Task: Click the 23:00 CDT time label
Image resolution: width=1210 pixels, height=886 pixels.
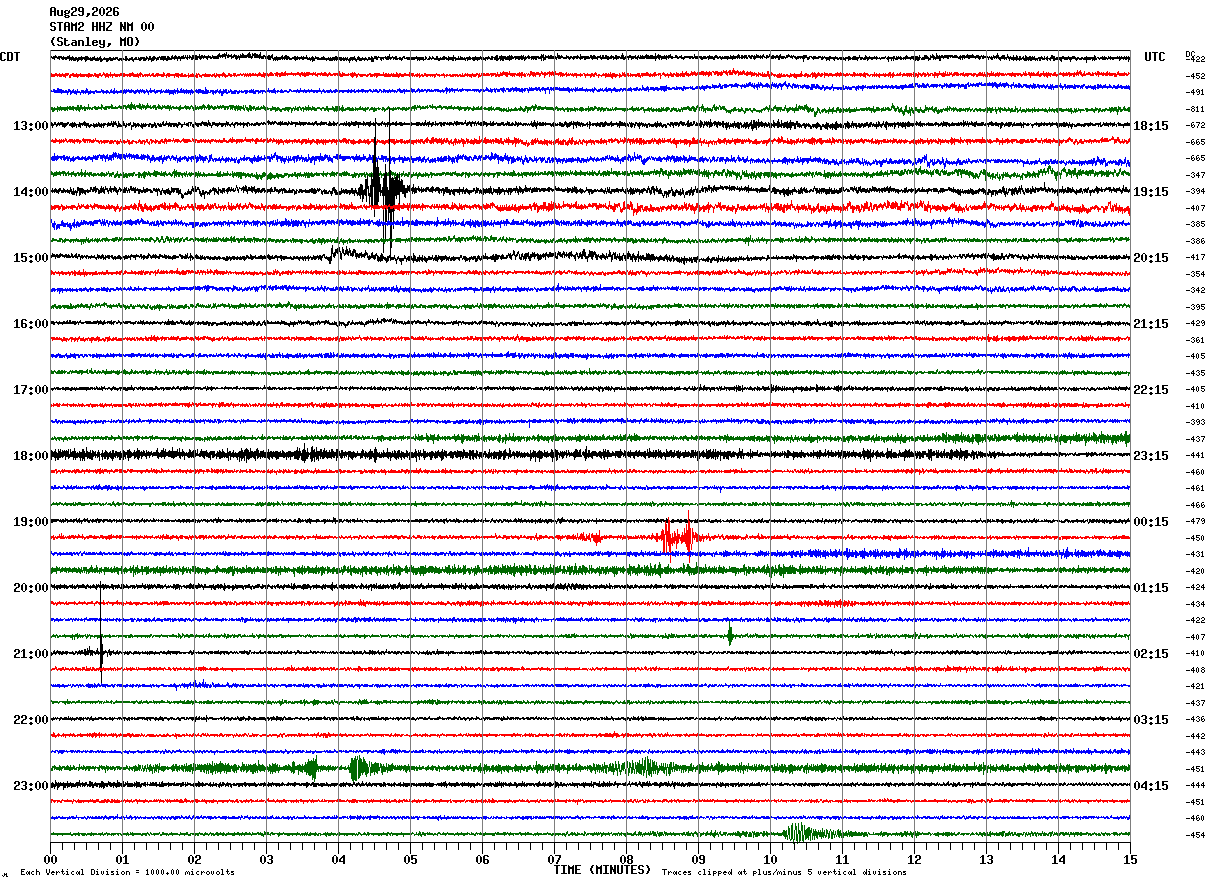Action: click(x=30, y=786)
